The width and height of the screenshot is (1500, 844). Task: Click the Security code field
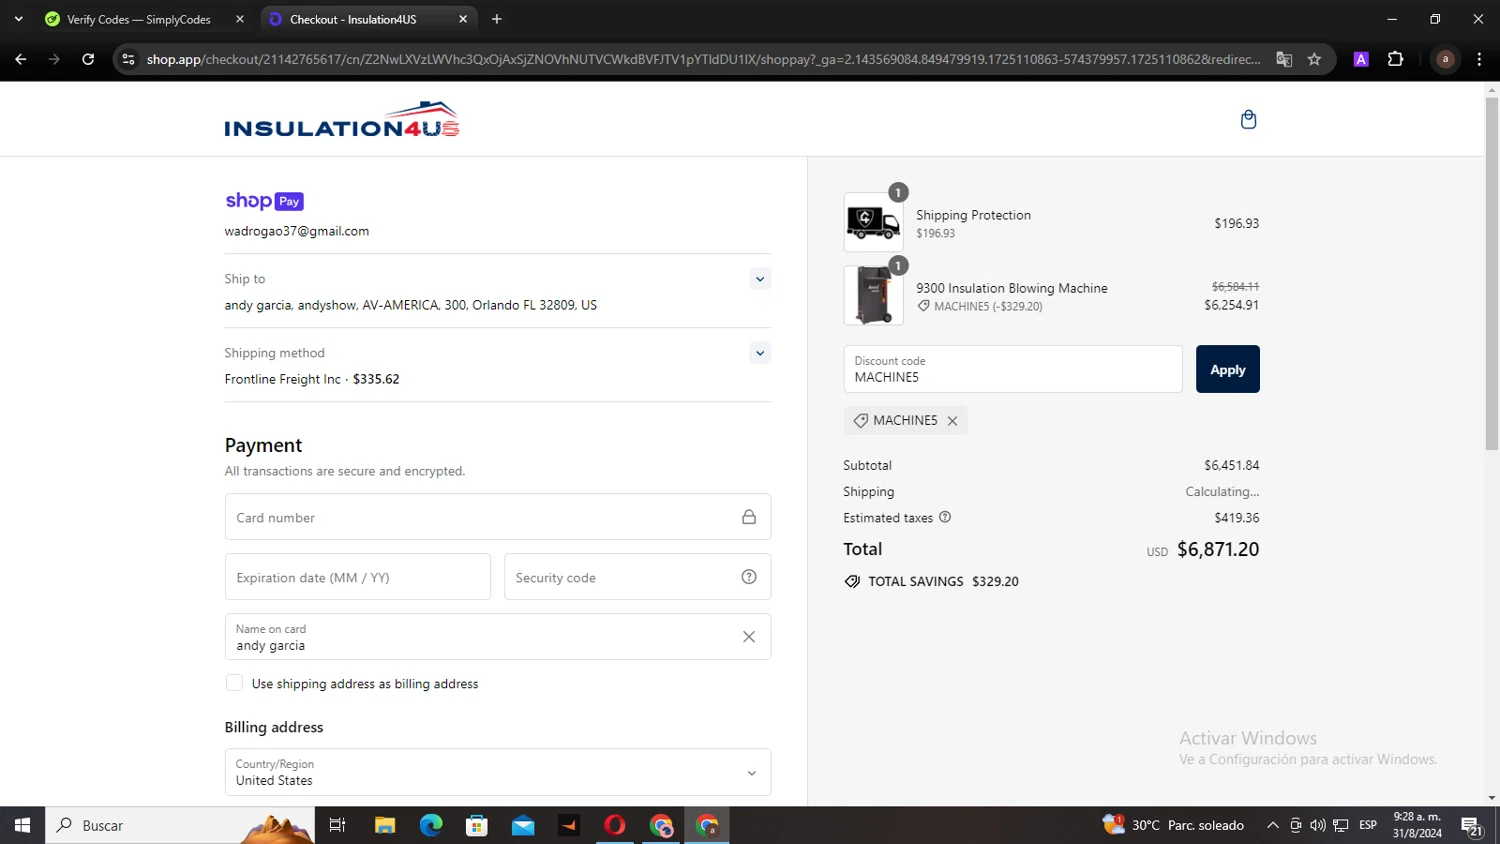click(637, 577)
